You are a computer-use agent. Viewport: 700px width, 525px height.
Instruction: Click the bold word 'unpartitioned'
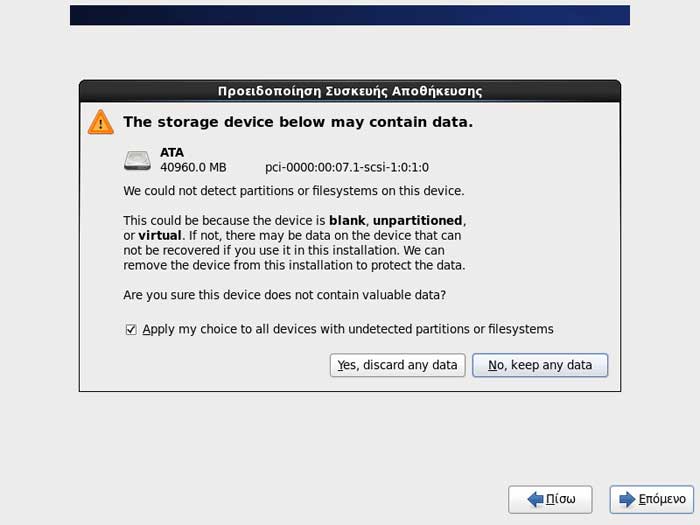point(417,221)
